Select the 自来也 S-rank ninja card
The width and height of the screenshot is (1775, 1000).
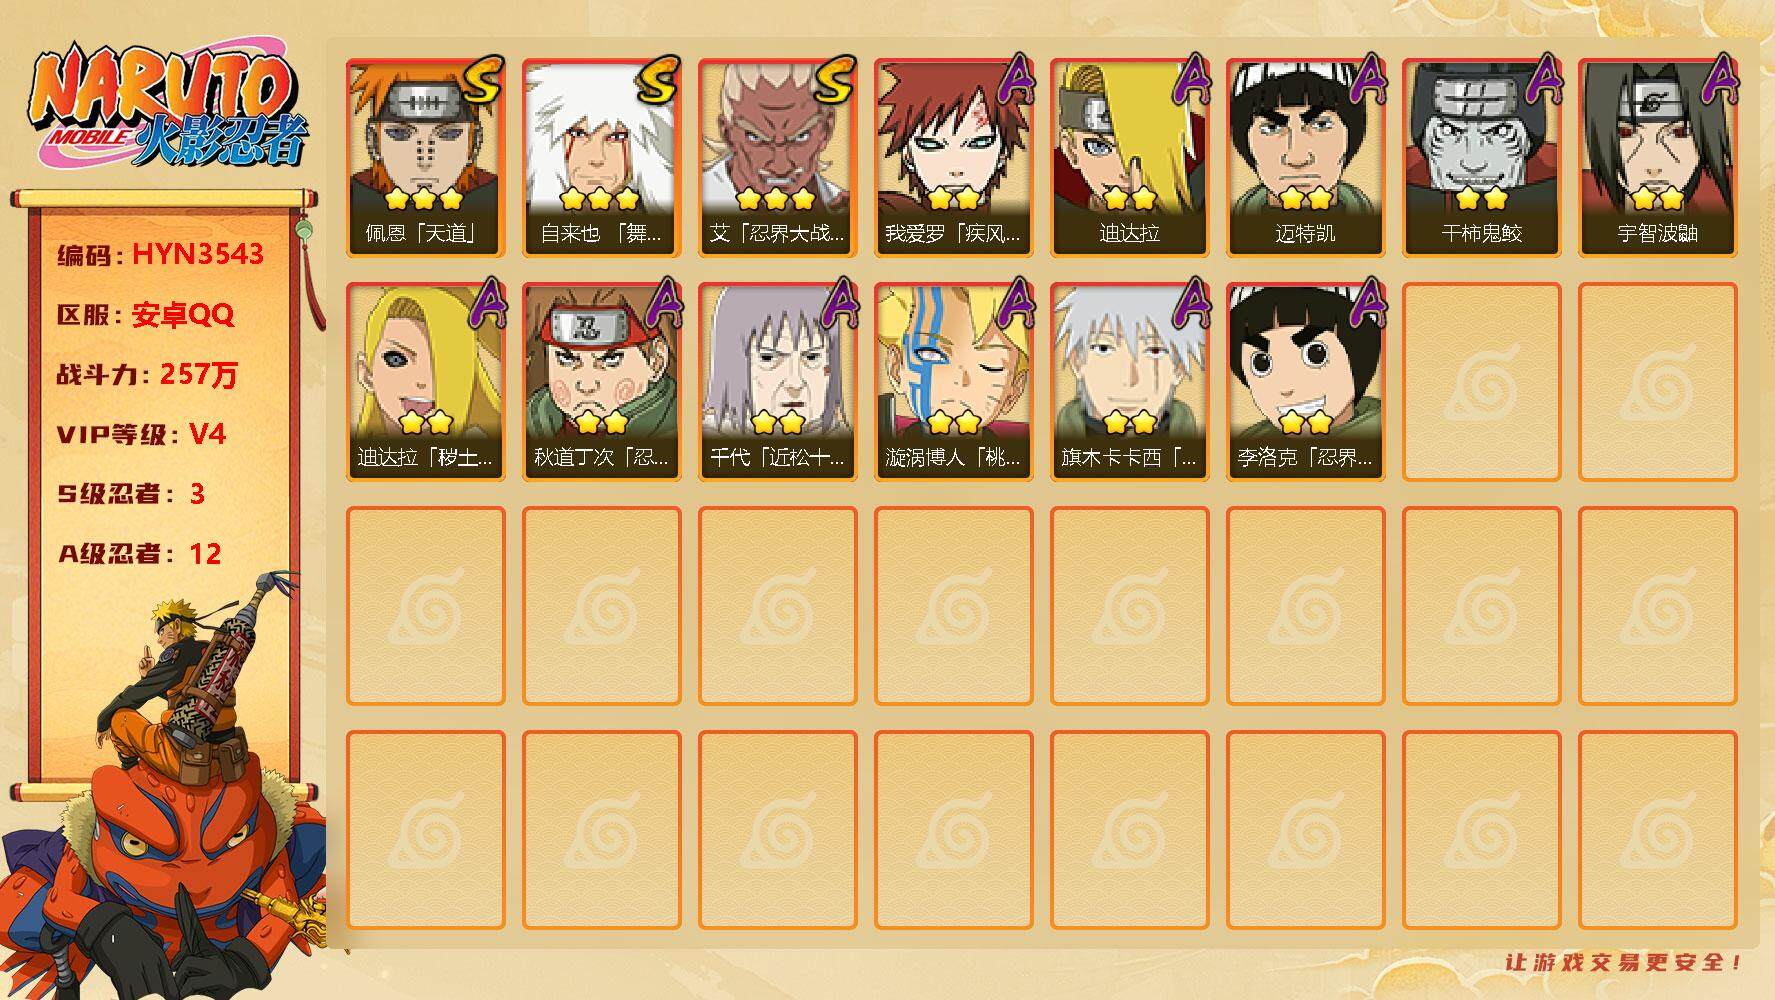(x=601, y=157)
